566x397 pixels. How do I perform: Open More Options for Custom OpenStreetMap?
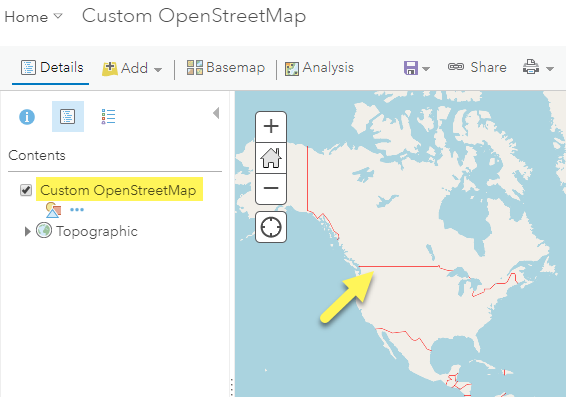pos(77,209)
